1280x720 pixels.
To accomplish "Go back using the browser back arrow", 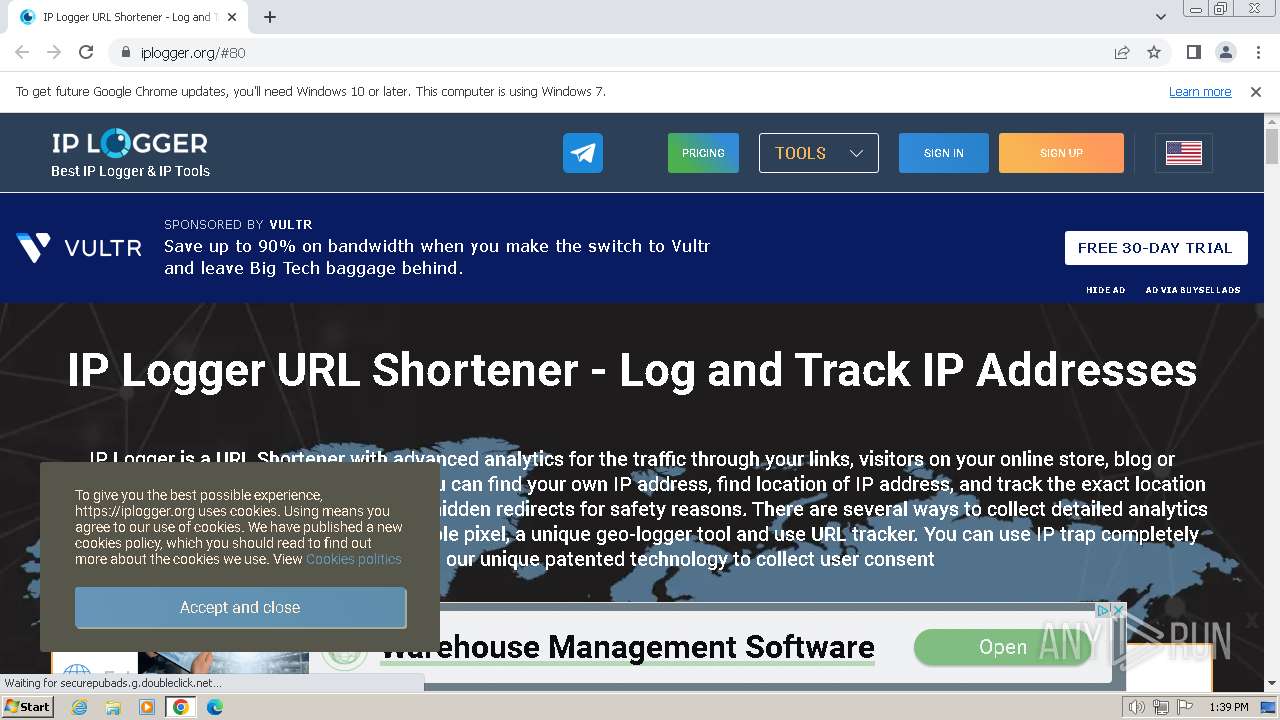I will 22,52.
